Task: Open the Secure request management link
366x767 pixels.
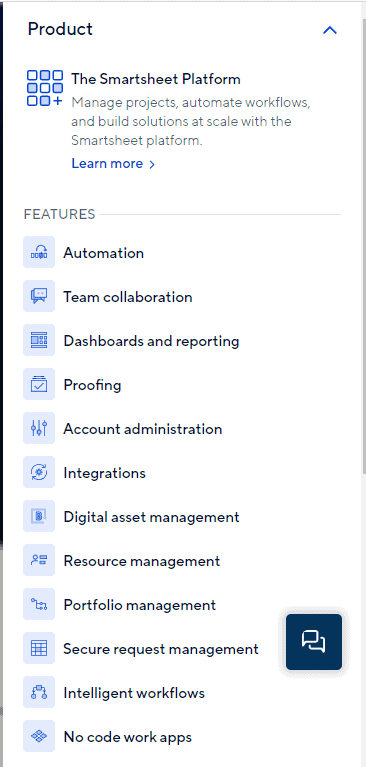Action: click(161, 649)
